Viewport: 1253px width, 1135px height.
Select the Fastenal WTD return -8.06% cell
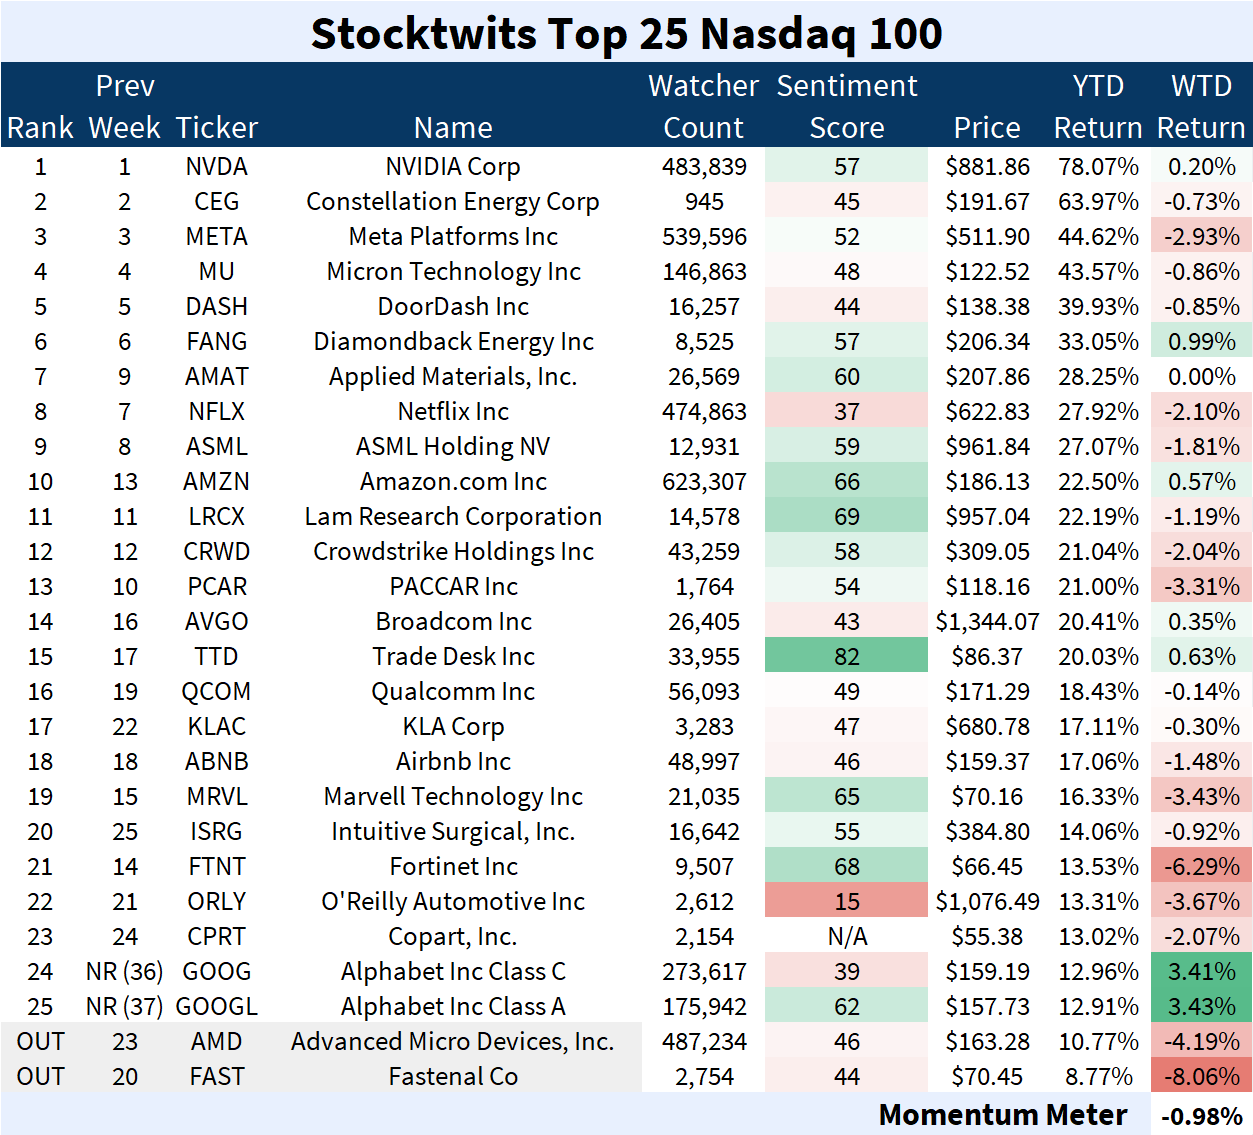pos(1201,1077)
